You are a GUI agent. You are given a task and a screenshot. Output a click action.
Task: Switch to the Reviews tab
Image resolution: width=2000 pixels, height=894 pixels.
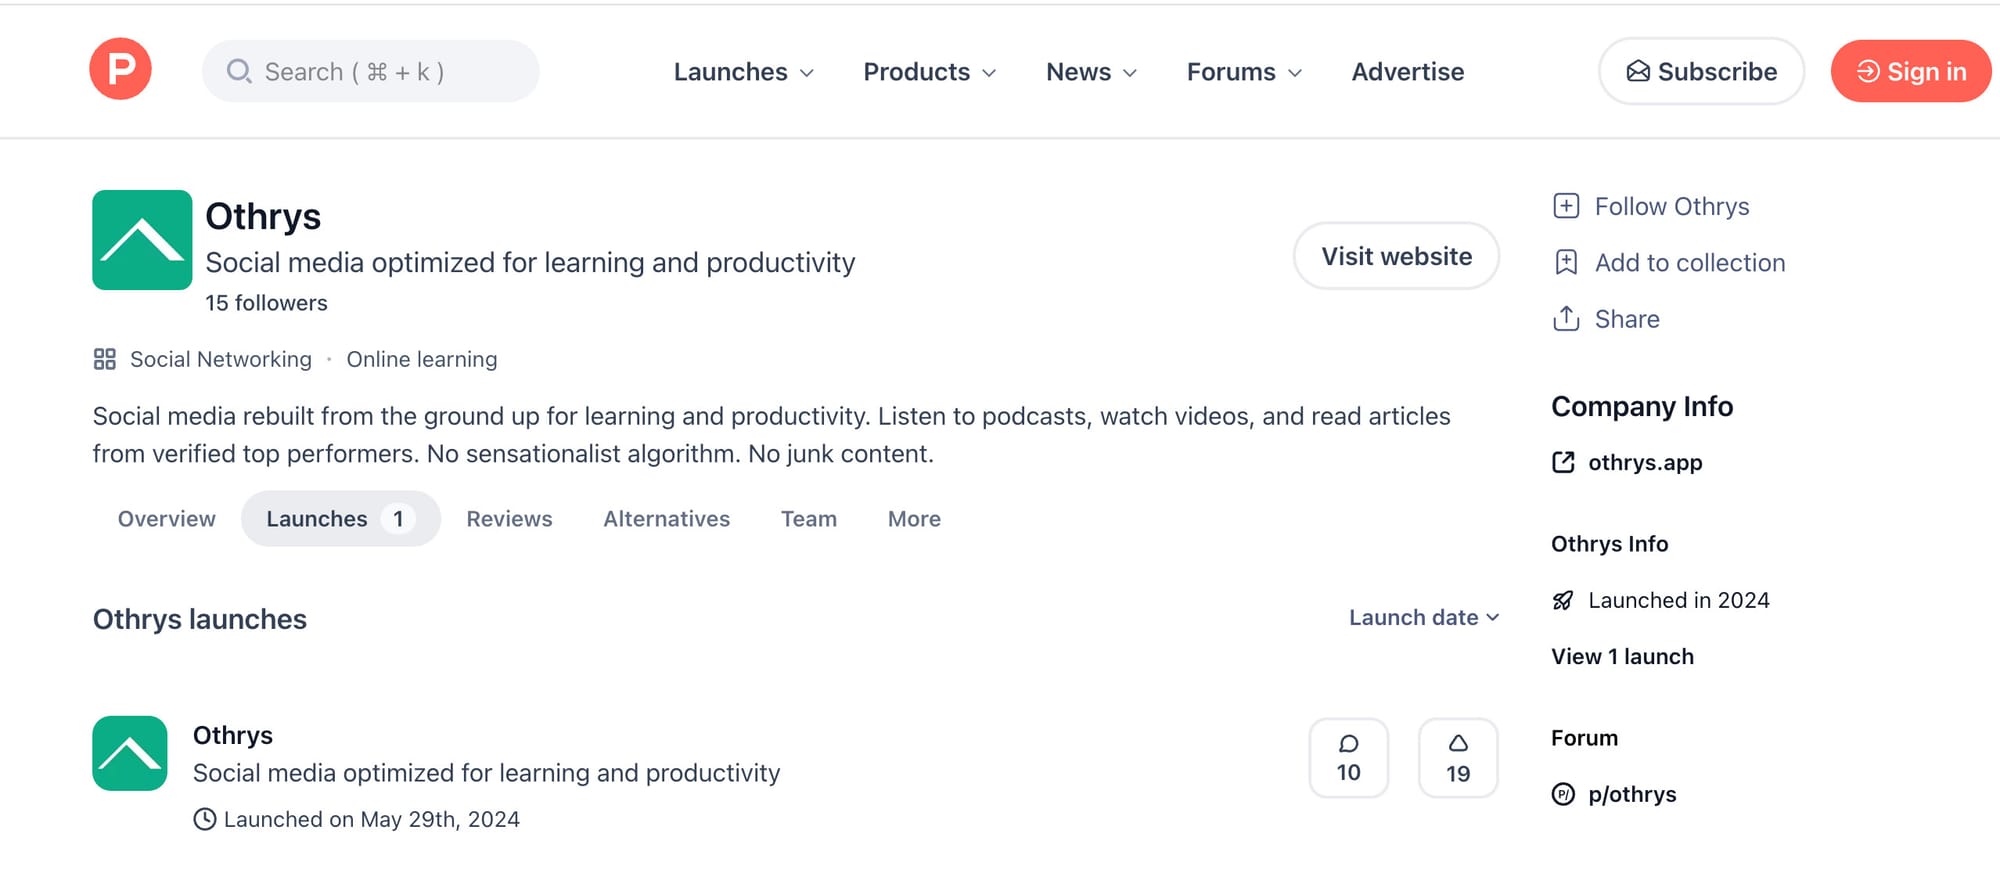tap(509, 518)
